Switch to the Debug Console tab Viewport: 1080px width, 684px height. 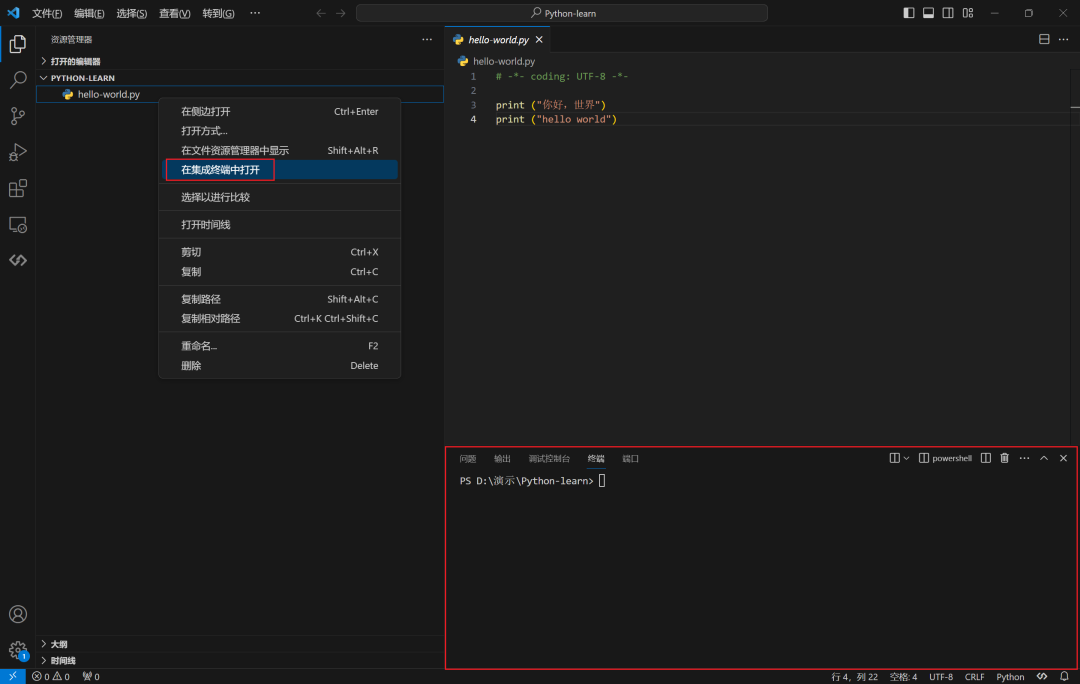pos(549,459)
